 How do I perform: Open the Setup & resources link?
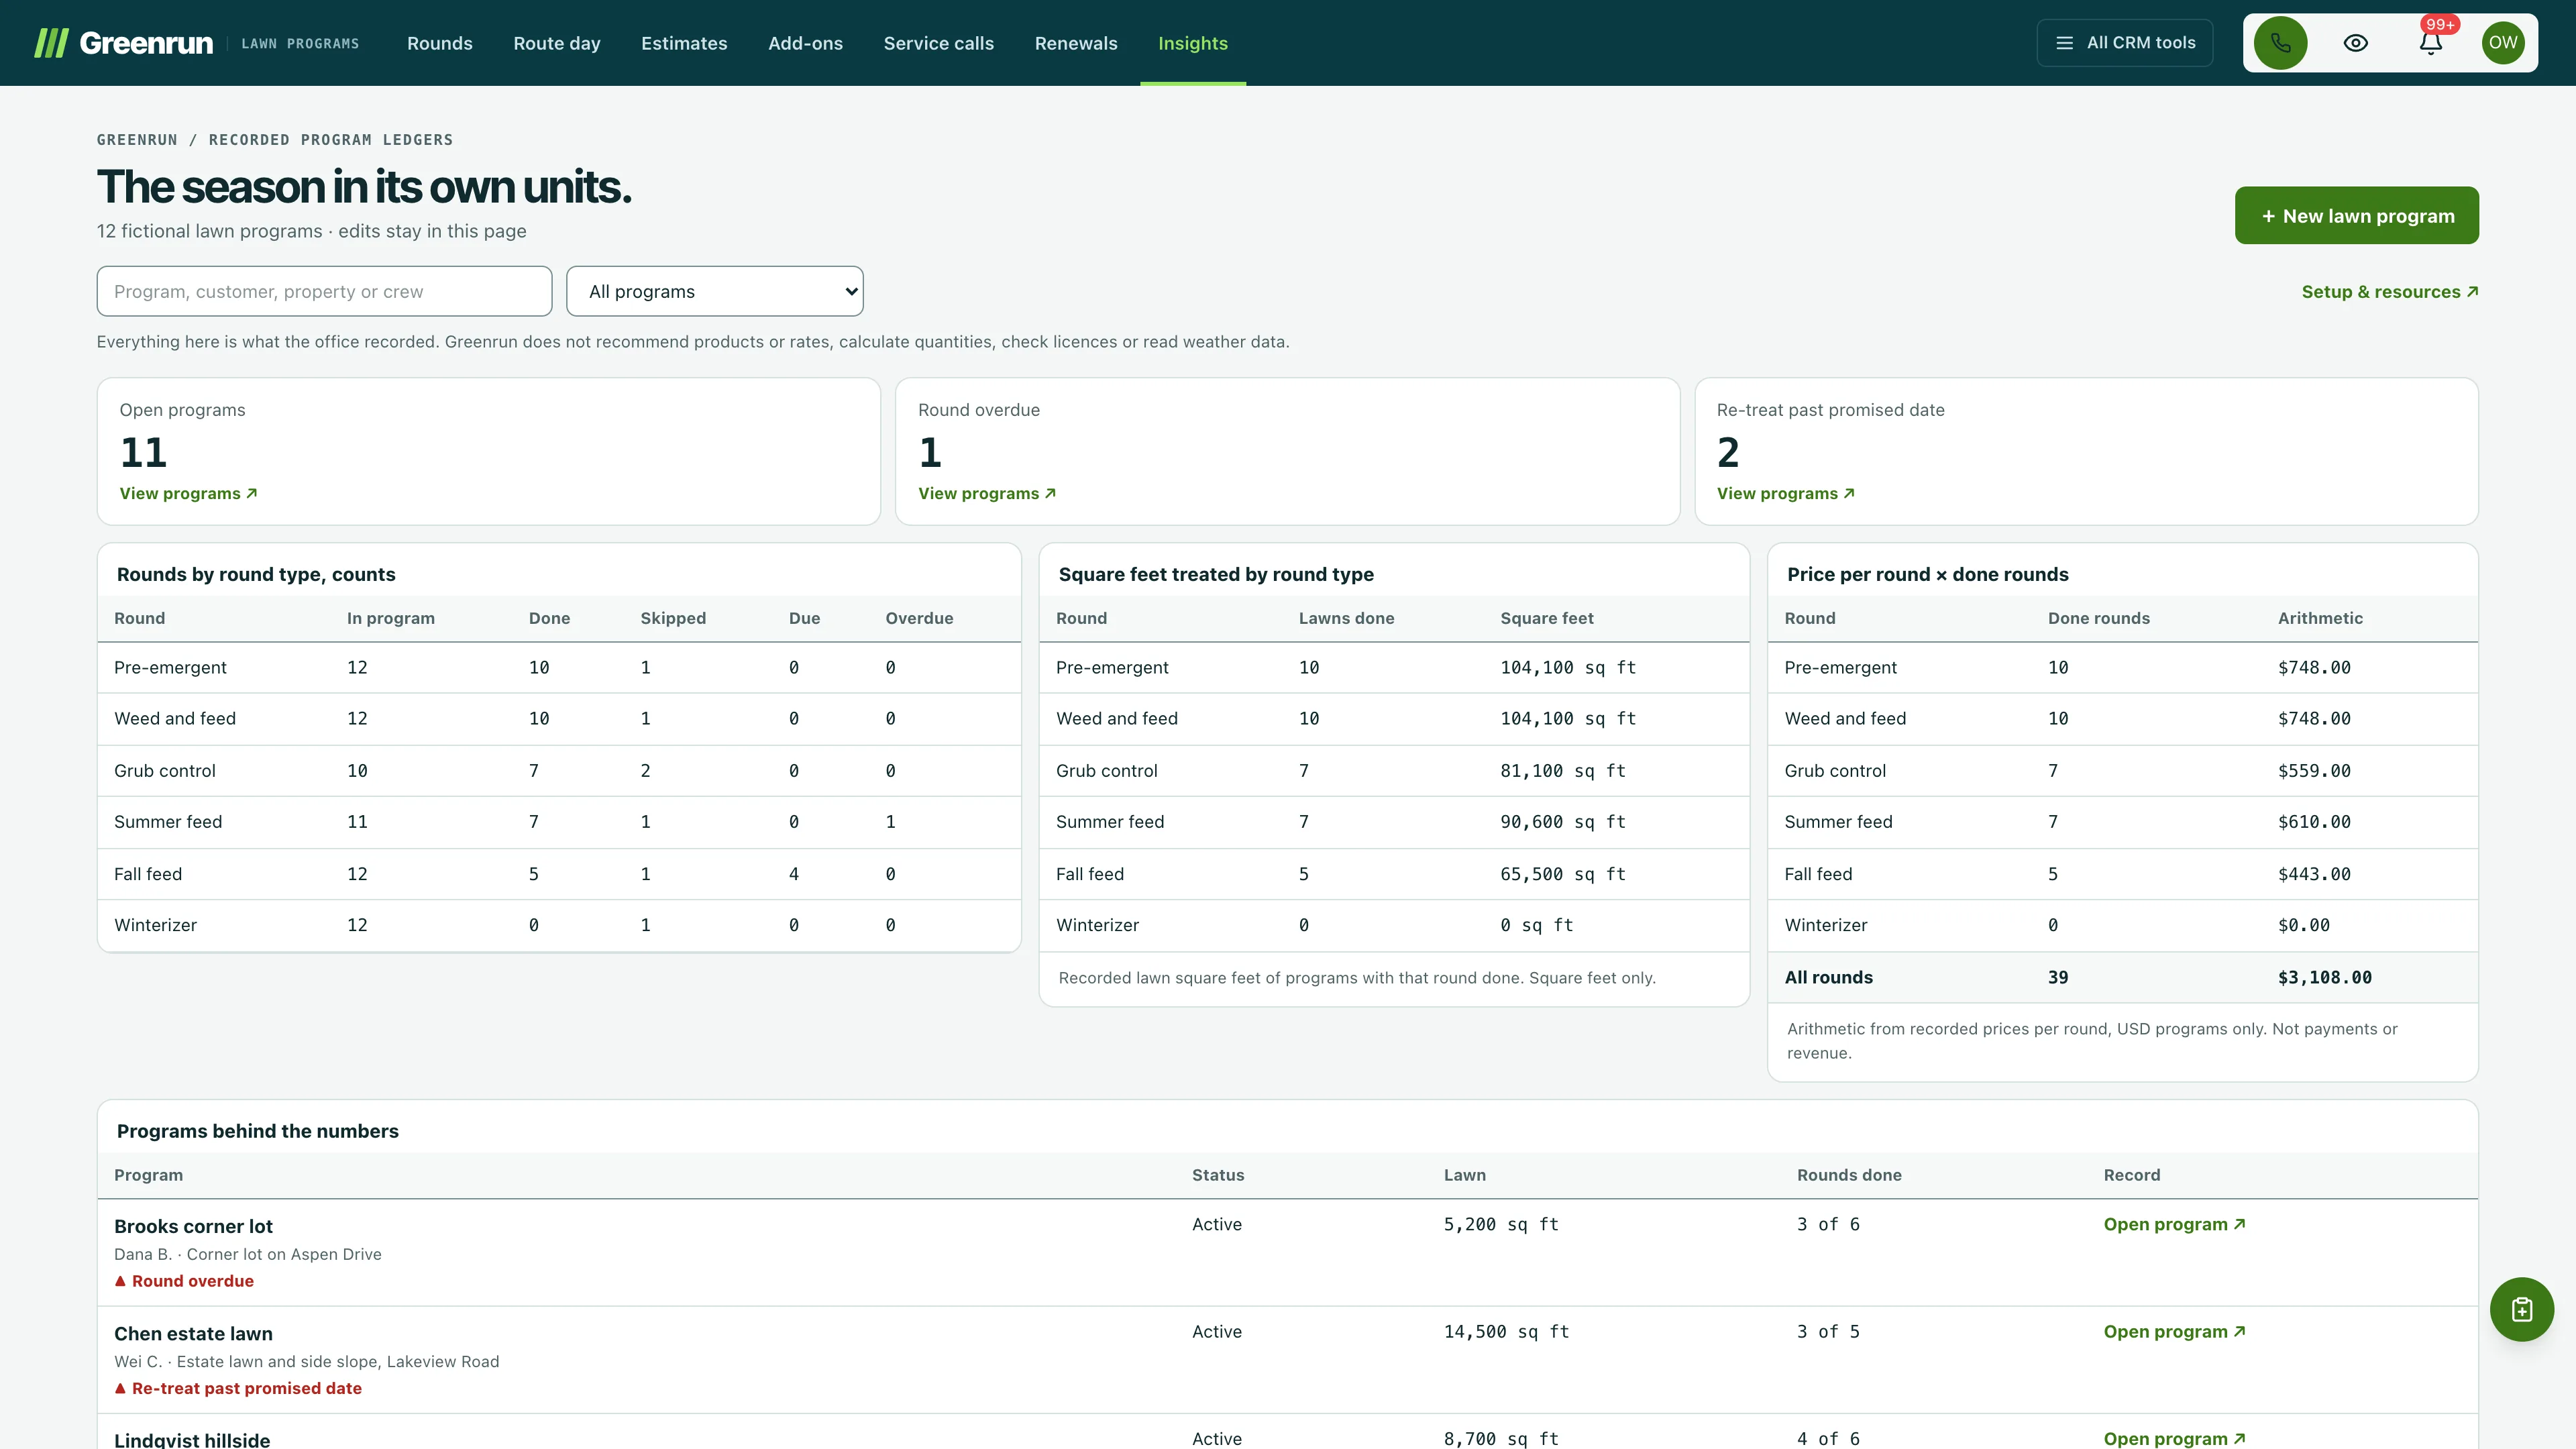click(x=2389, y=292)
